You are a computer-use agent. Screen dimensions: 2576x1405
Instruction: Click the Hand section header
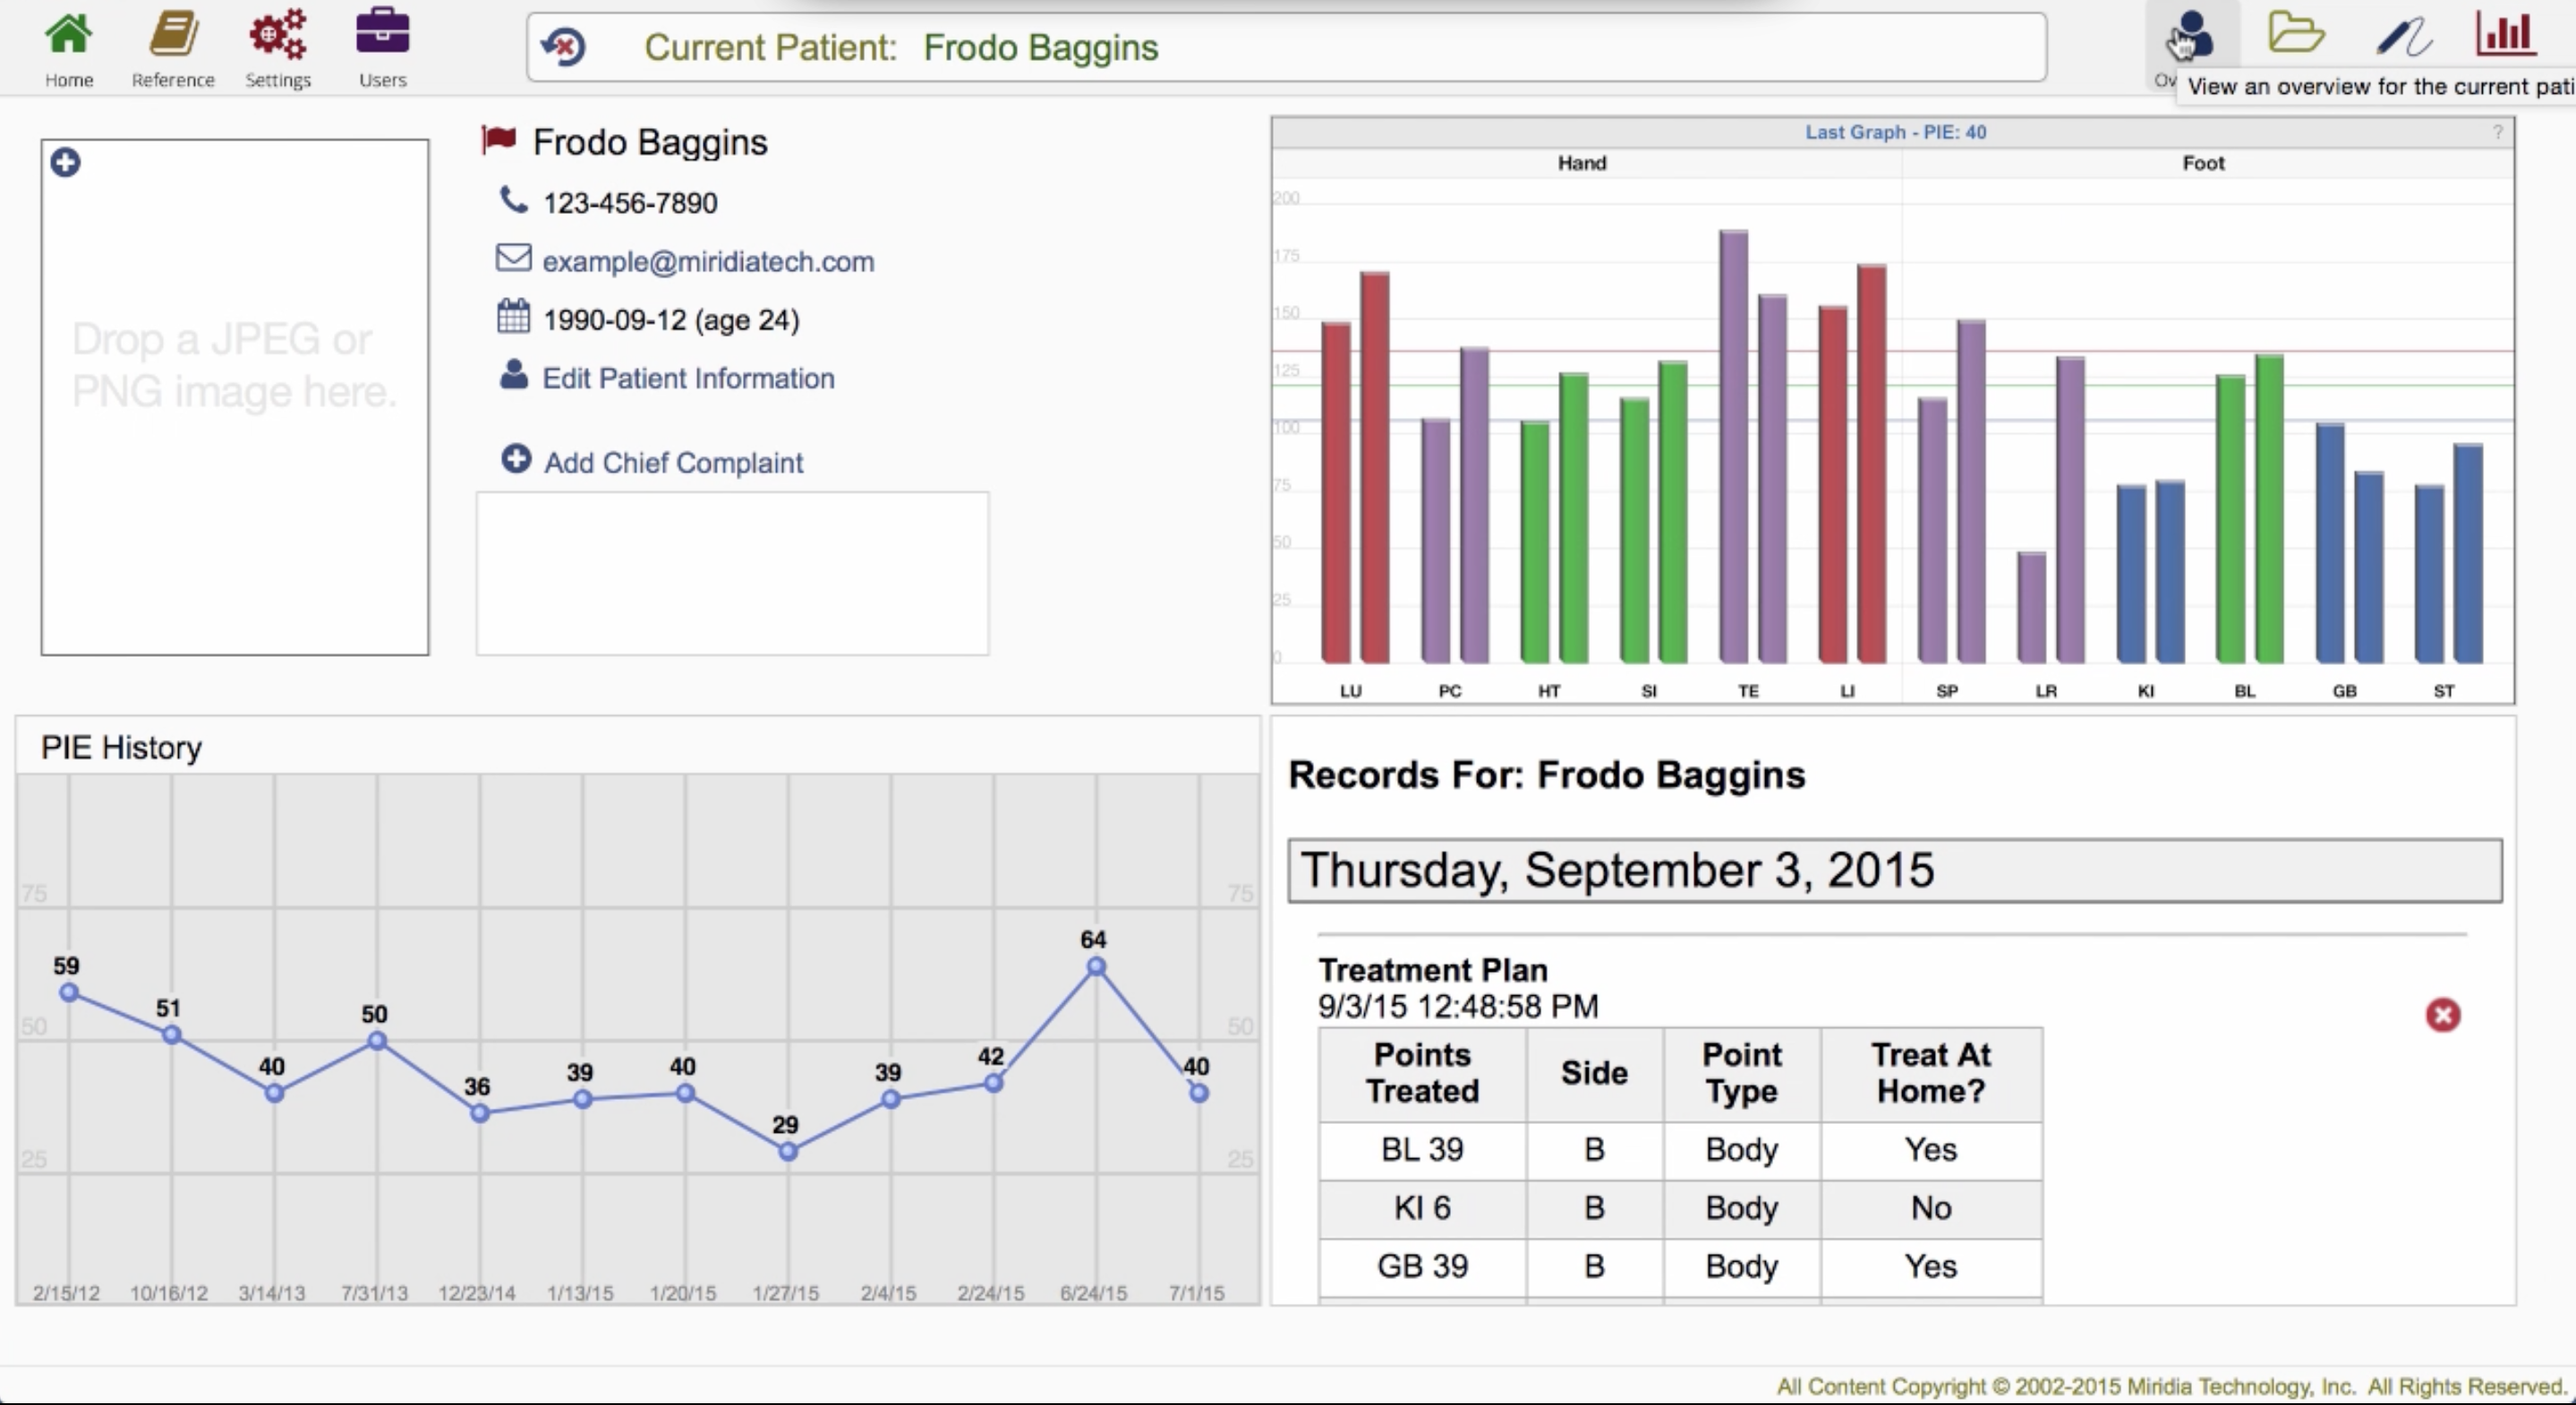tap(1581, 163)
